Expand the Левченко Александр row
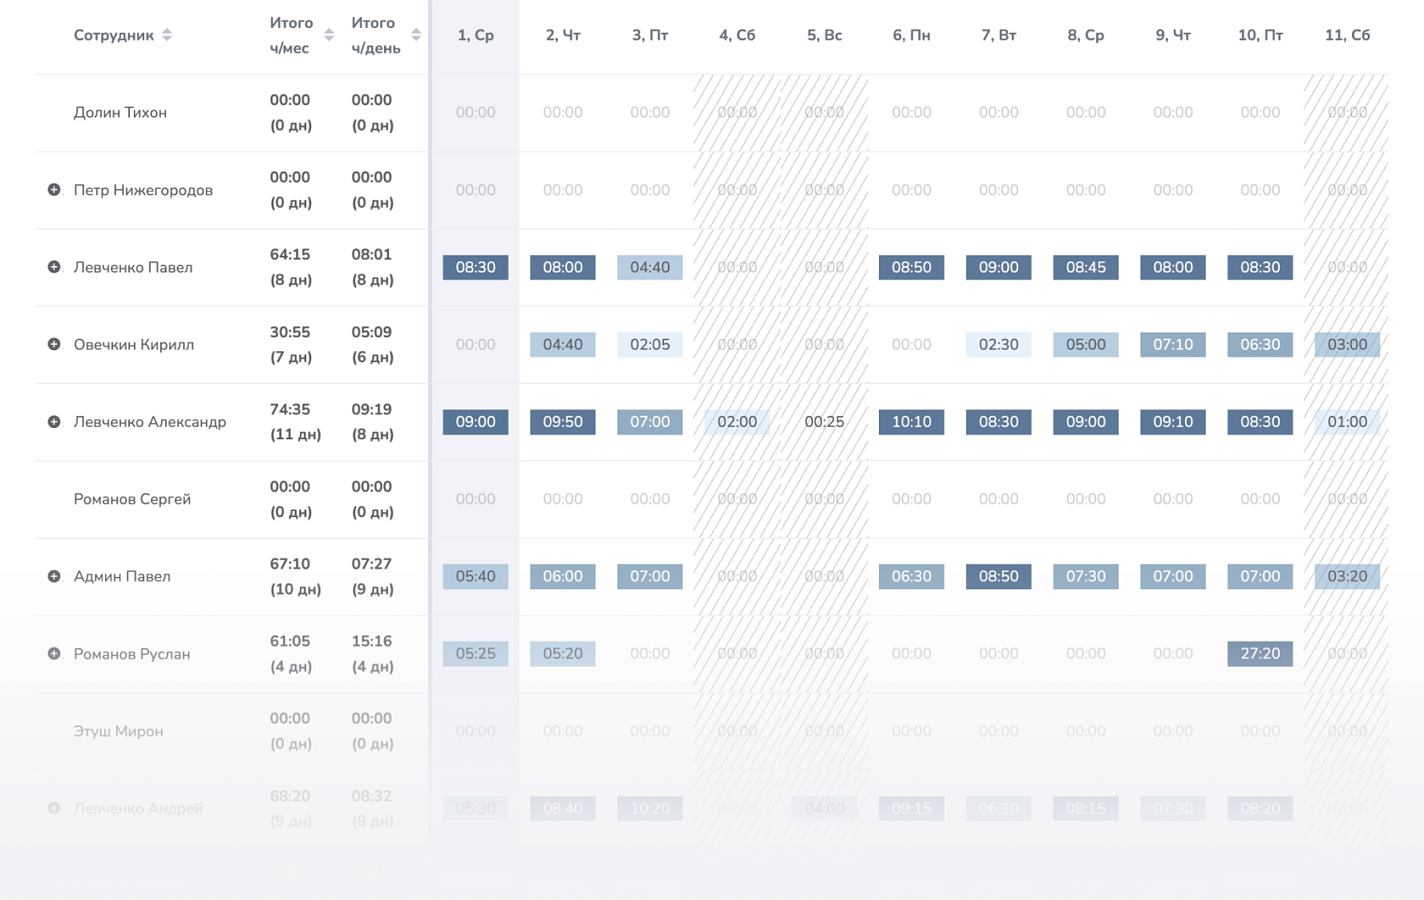1424x900 pixels. pos(54,422)
